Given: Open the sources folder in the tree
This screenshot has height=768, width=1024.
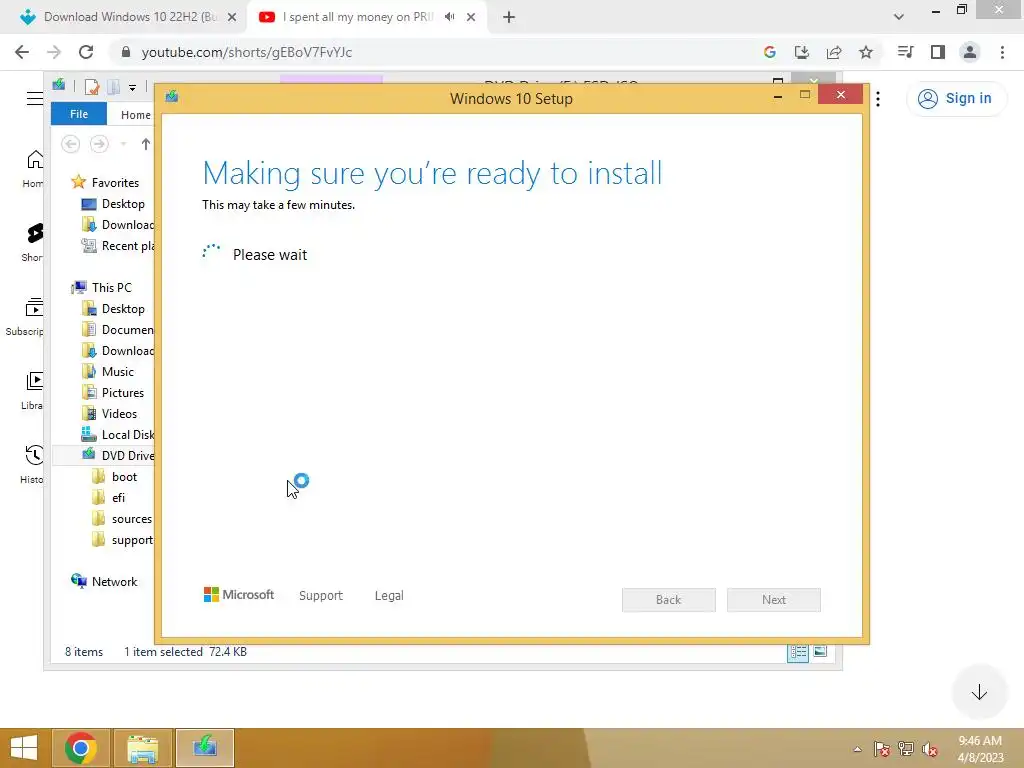Looking at the screenshot, I should [x=122, y=519].
